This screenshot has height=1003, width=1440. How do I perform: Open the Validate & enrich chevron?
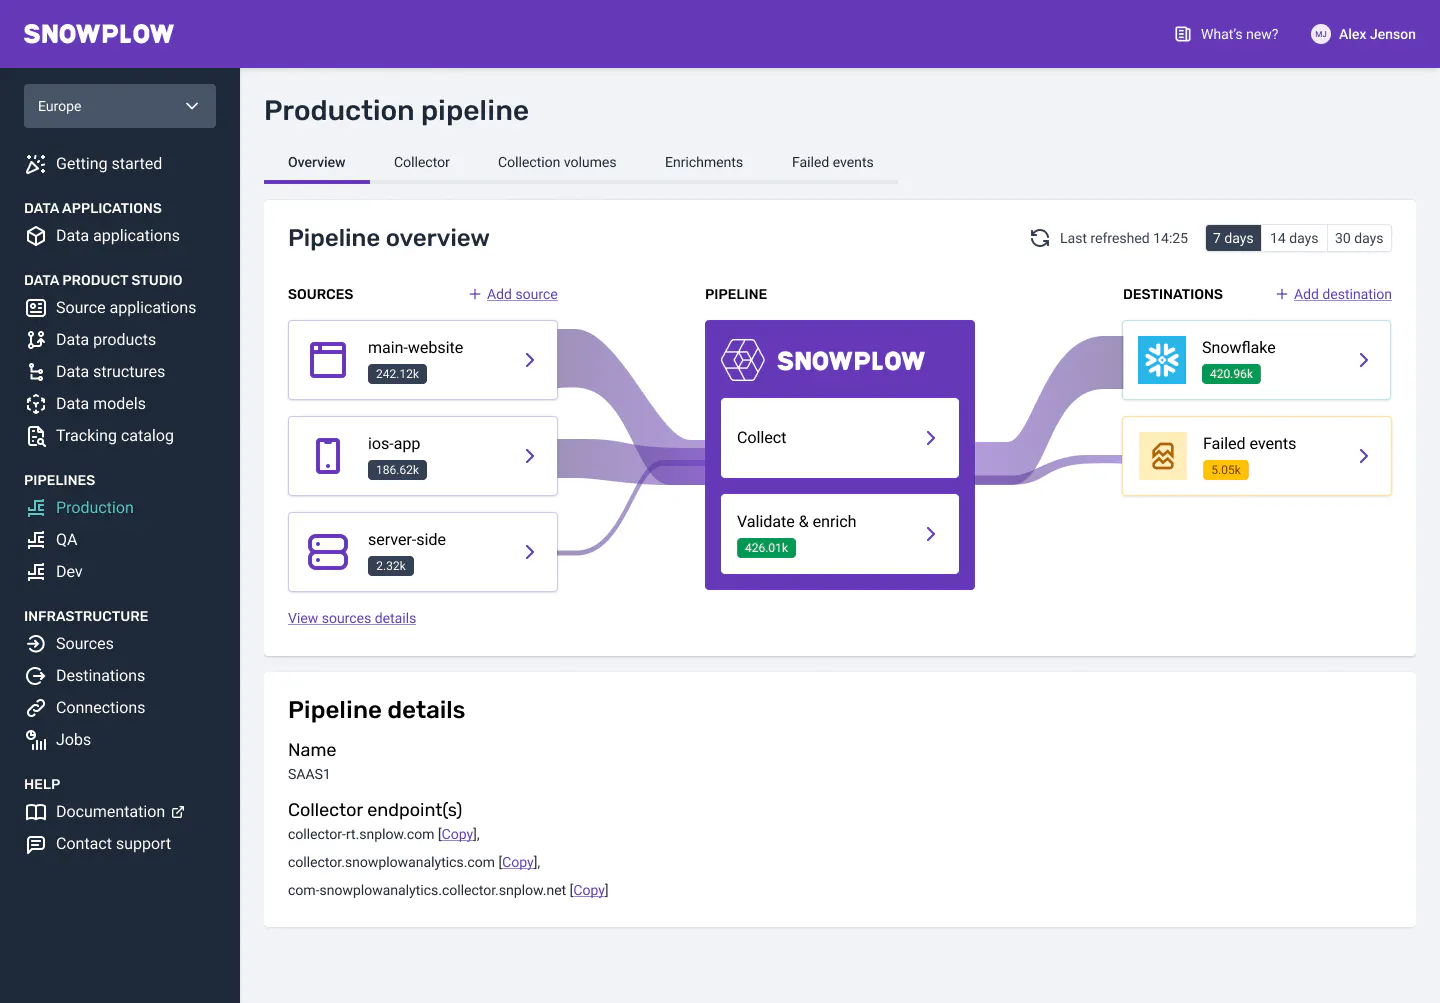(x=931, y=534)
